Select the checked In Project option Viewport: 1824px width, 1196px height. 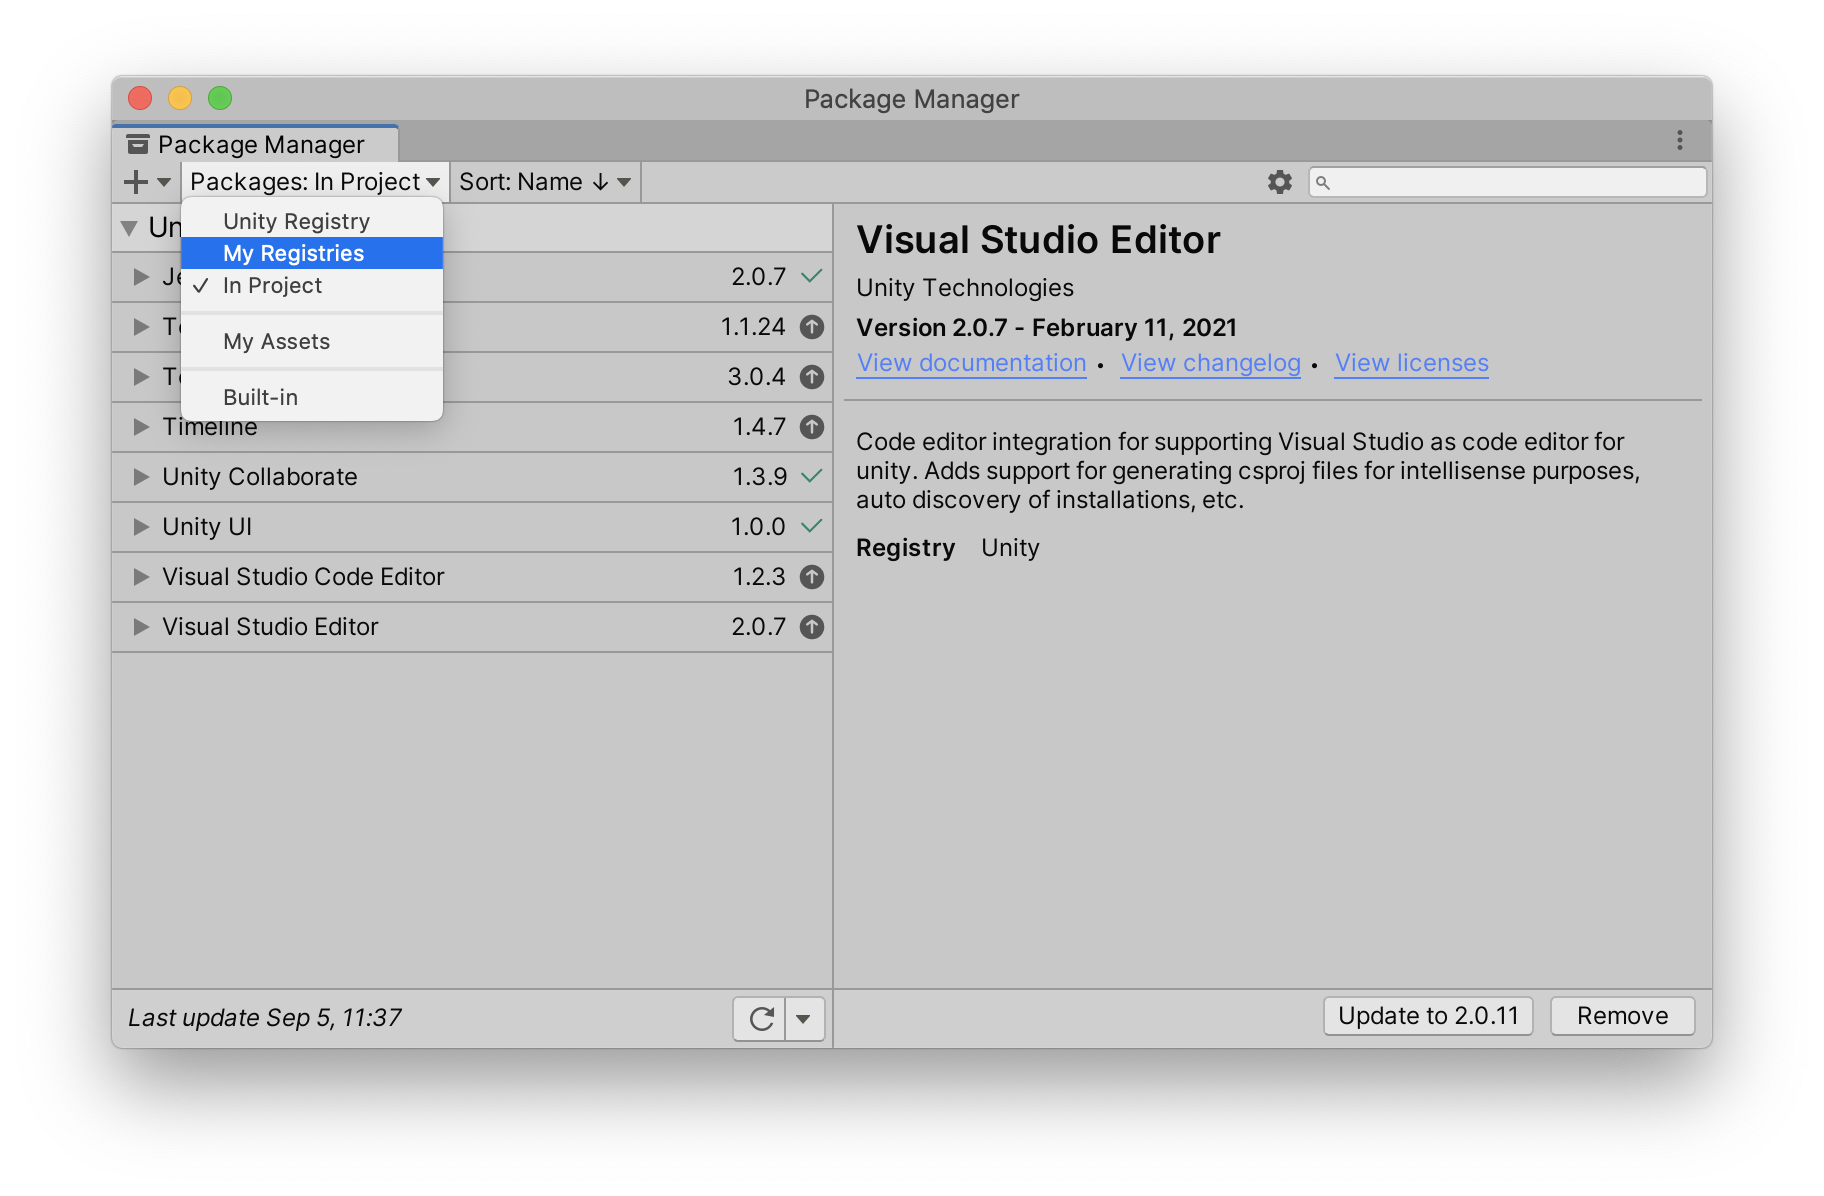click(272, 286)
